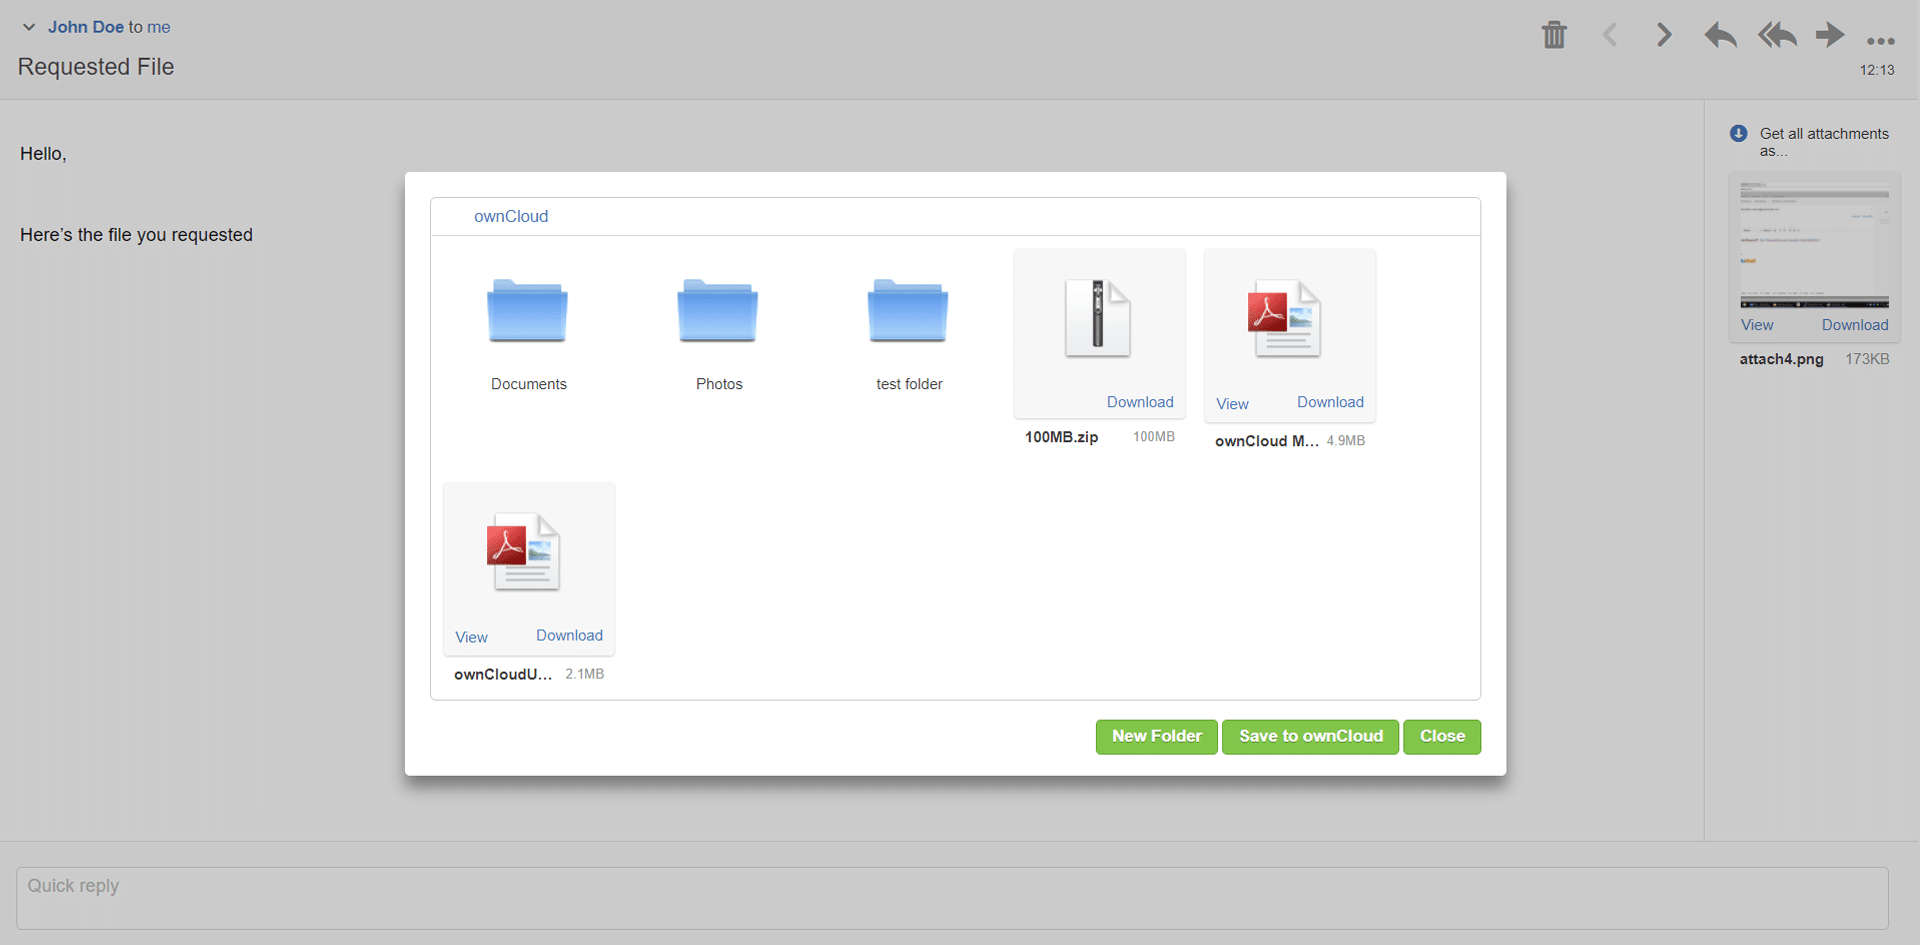Viewport: 1920px width, 945px height.
Task: Select the ownCloud M... PDF icon
Action: [x=1285, y=318]
